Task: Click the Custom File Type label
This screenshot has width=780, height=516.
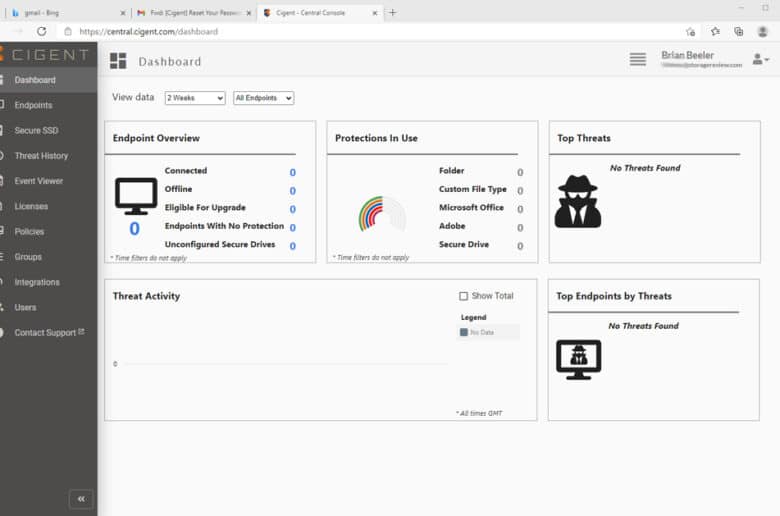Action: 473,189
